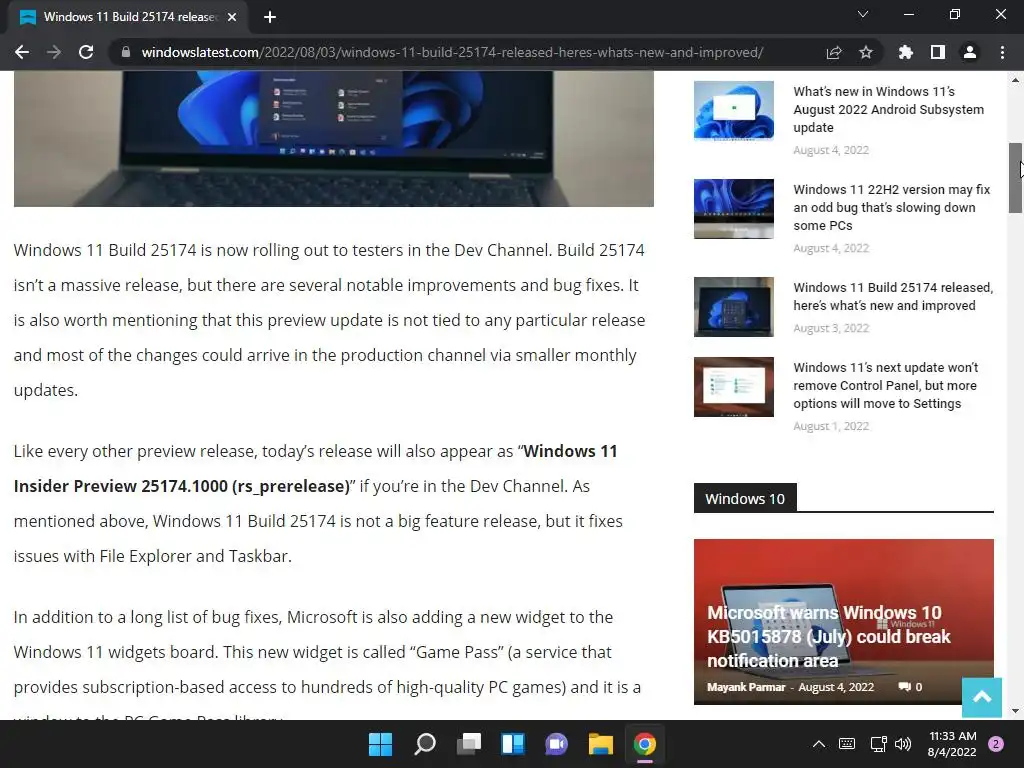The height and width of the screenshot is (768, 1024).
Task: Open File Explorer from the taskbar
Action: pyautogui.click(x=601, y=744)
